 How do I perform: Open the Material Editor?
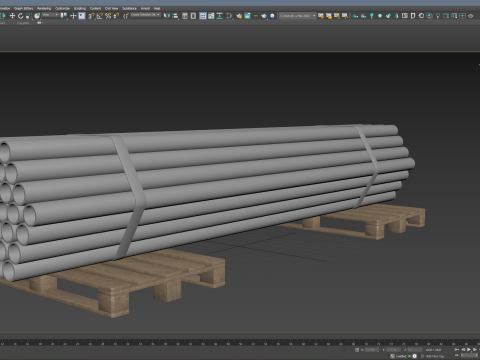(229, 16)
